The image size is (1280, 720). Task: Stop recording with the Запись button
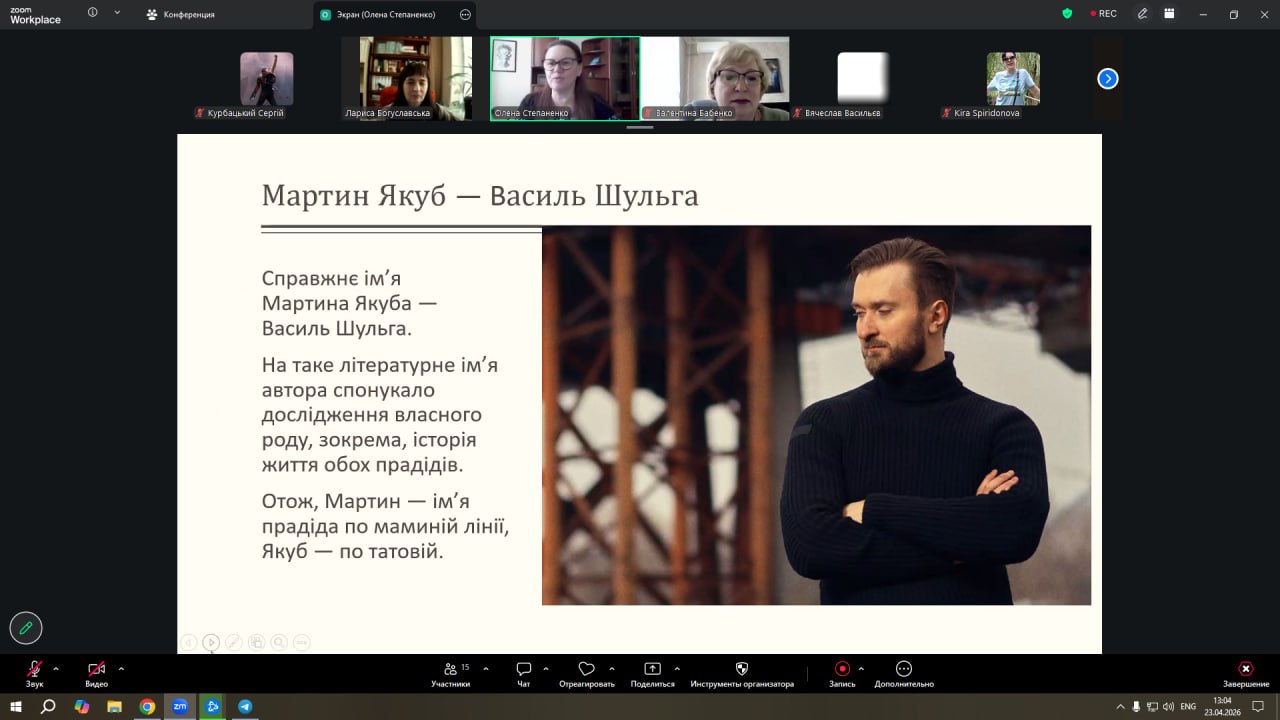[x=842, y=670]
